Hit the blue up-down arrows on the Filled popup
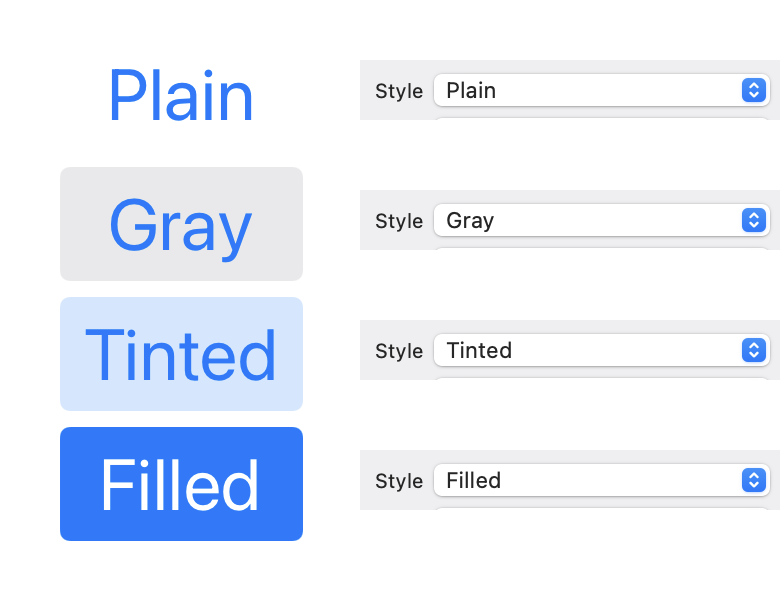780x600 pixels. point(754,480)
